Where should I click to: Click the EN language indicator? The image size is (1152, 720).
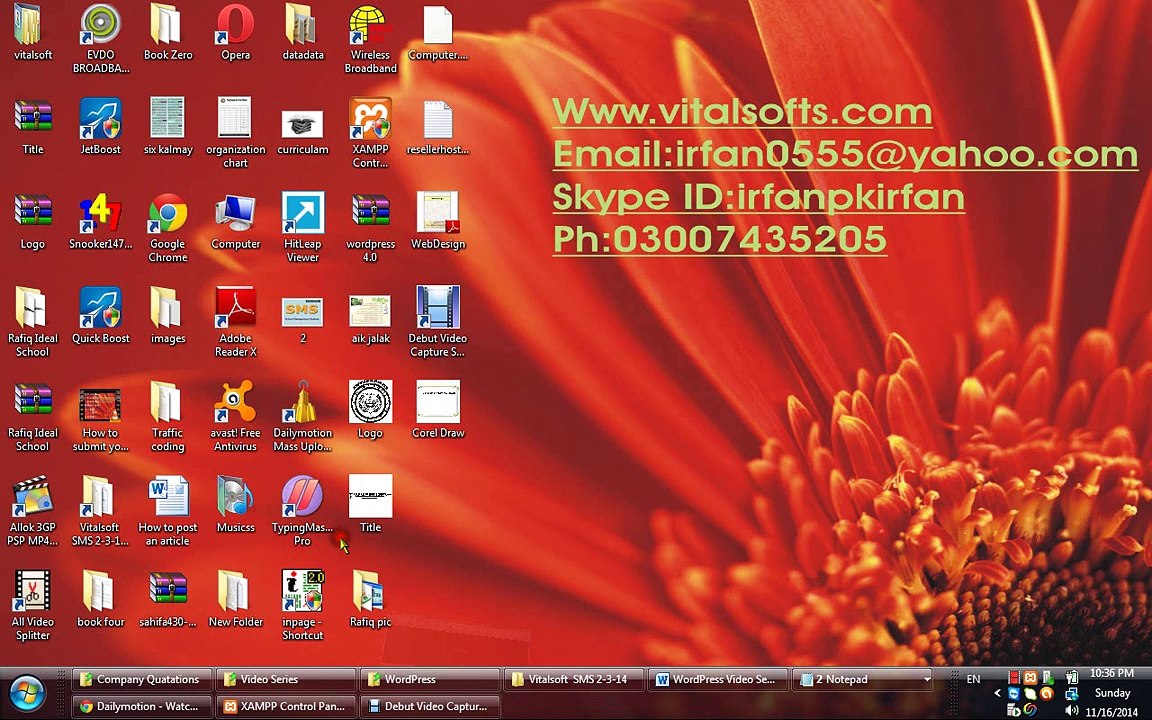(x=973, y=680)
